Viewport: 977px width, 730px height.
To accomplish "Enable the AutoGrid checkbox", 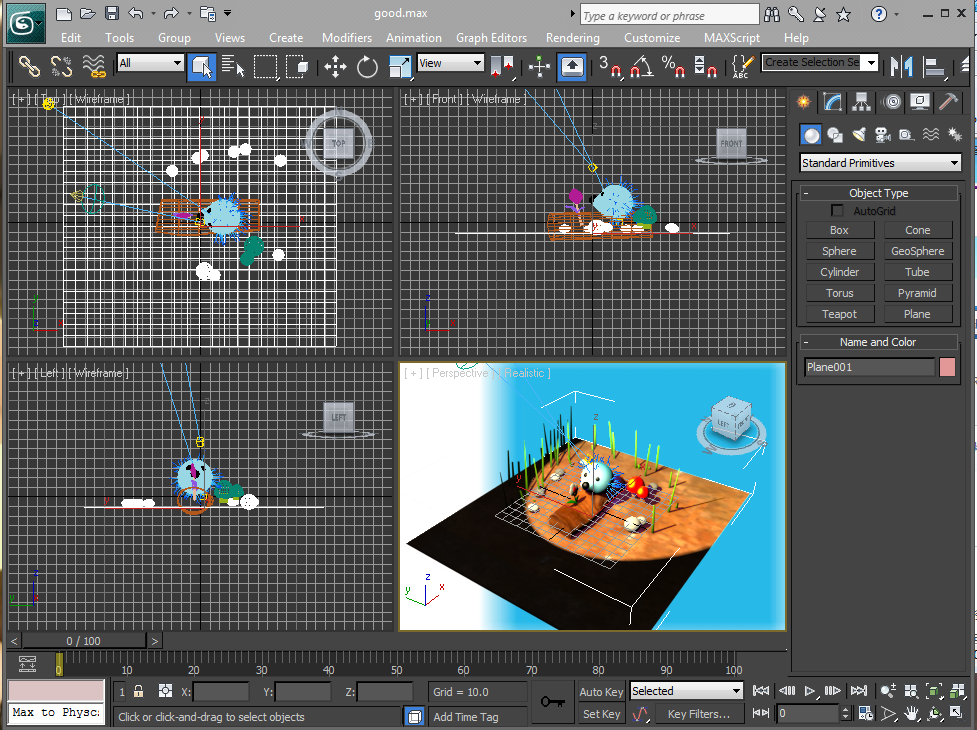I will pyautogui.click(x=837, y=211).
